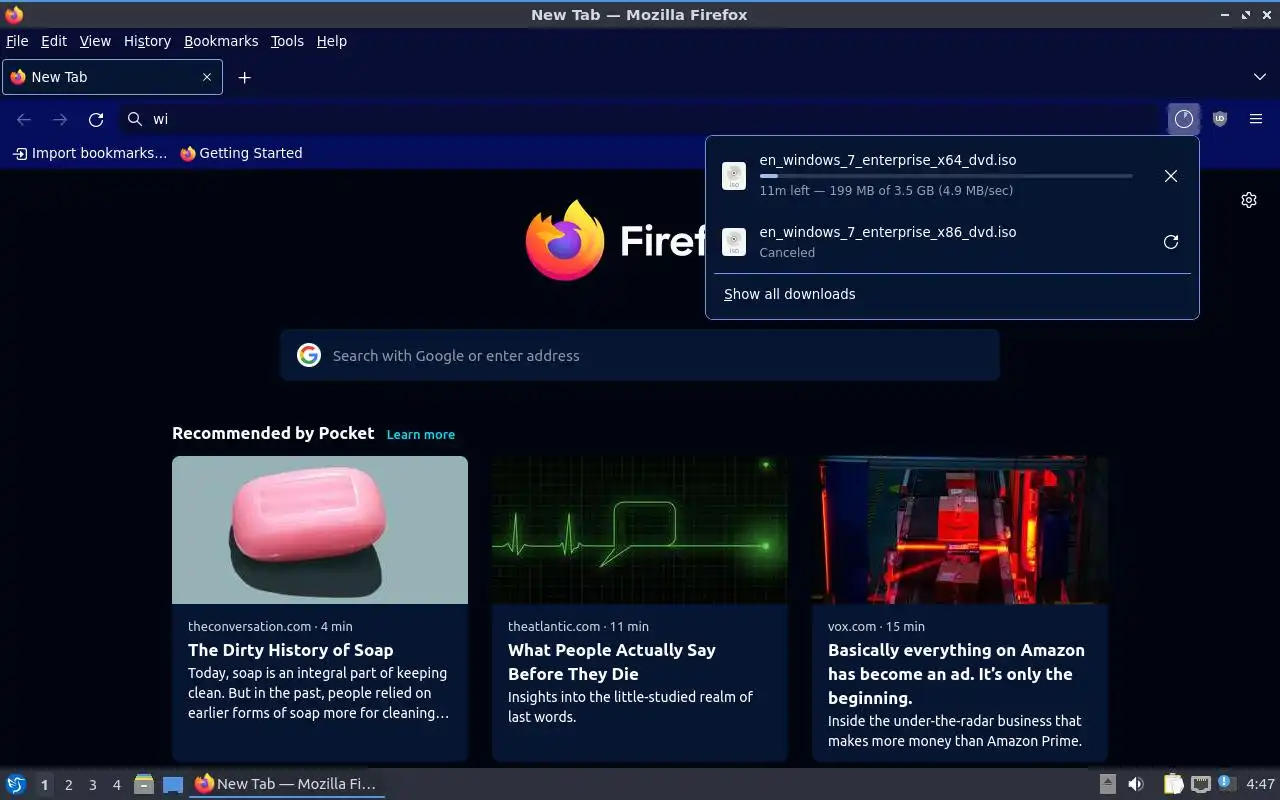Open the Amazon ad article headline
1280x800 pixels.
[x=956, y=674]
